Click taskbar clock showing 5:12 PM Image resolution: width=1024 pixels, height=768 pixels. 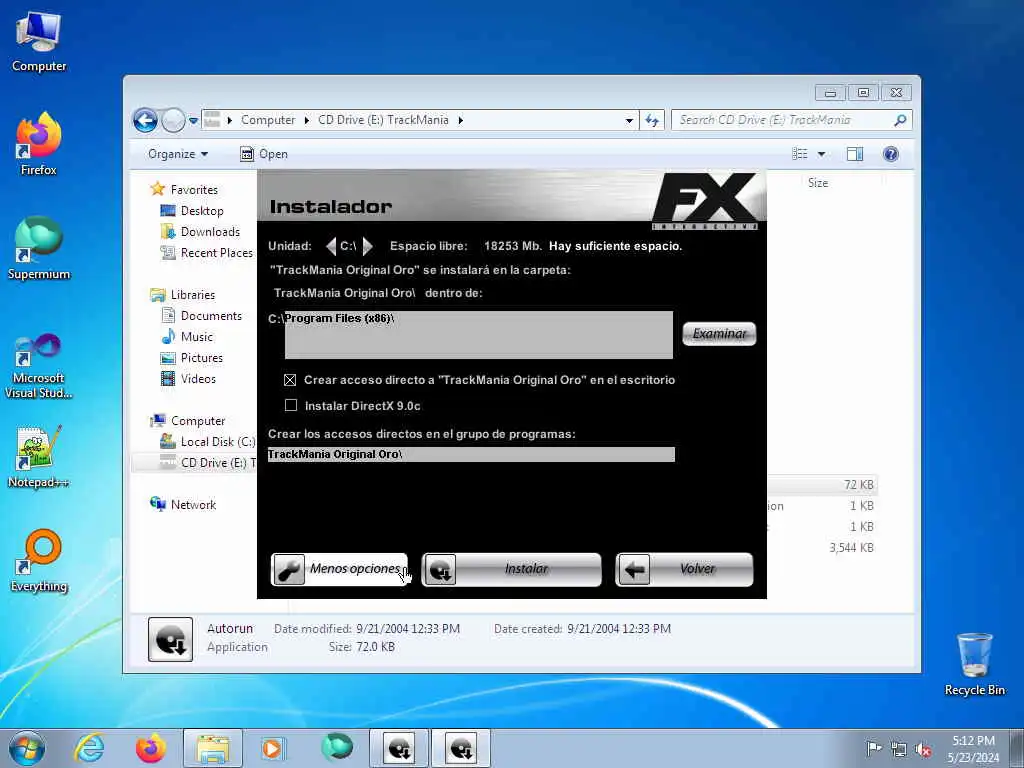point(973,749)
